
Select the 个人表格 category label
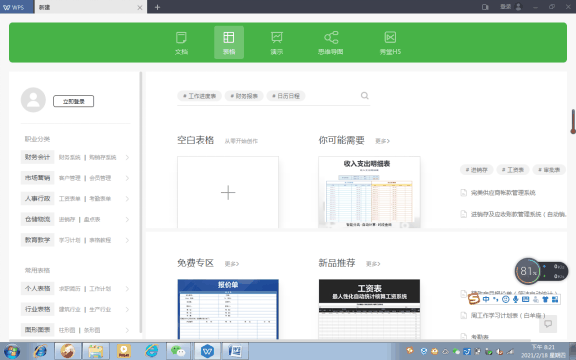point(37,288)
